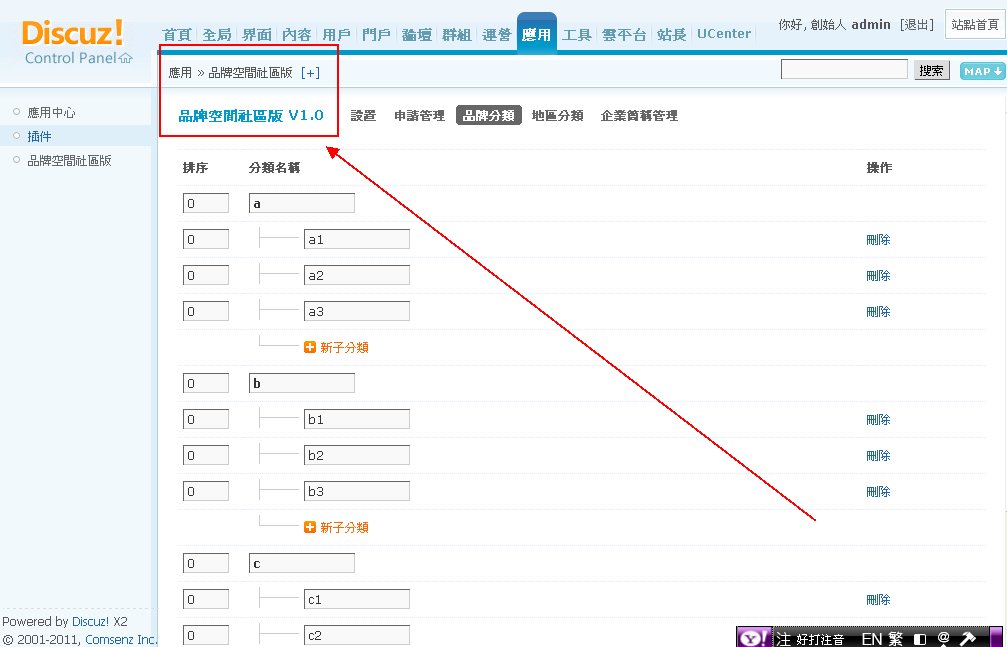This screenshot has width=1007, height=647.
Task: Open 插件 in the left sidebar
Action: pyautogui.click(x=39, y=136)
